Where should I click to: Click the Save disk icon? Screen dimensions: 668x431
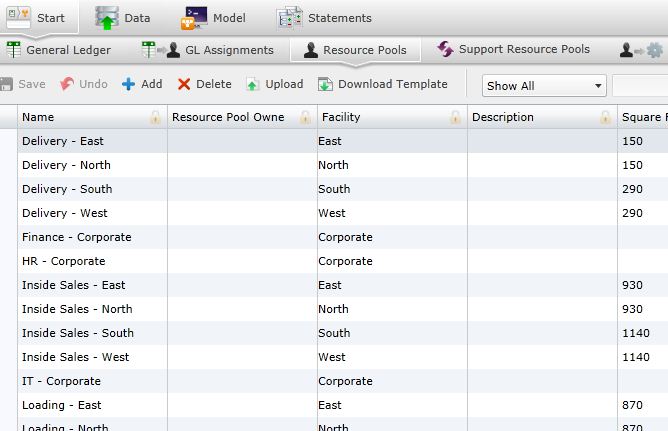click(x=7, y=85)
